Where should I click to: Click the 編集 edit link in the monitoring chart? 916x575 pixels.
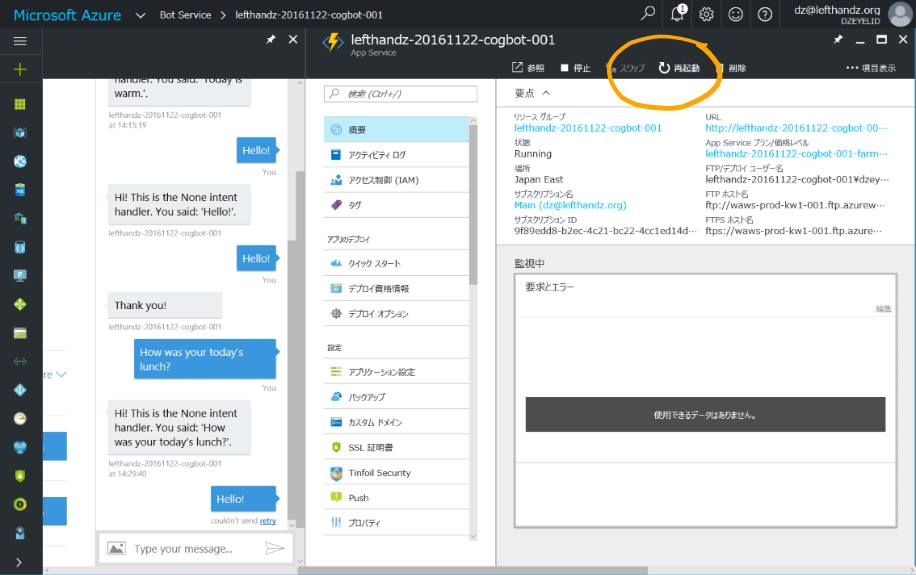click(883, 309)
